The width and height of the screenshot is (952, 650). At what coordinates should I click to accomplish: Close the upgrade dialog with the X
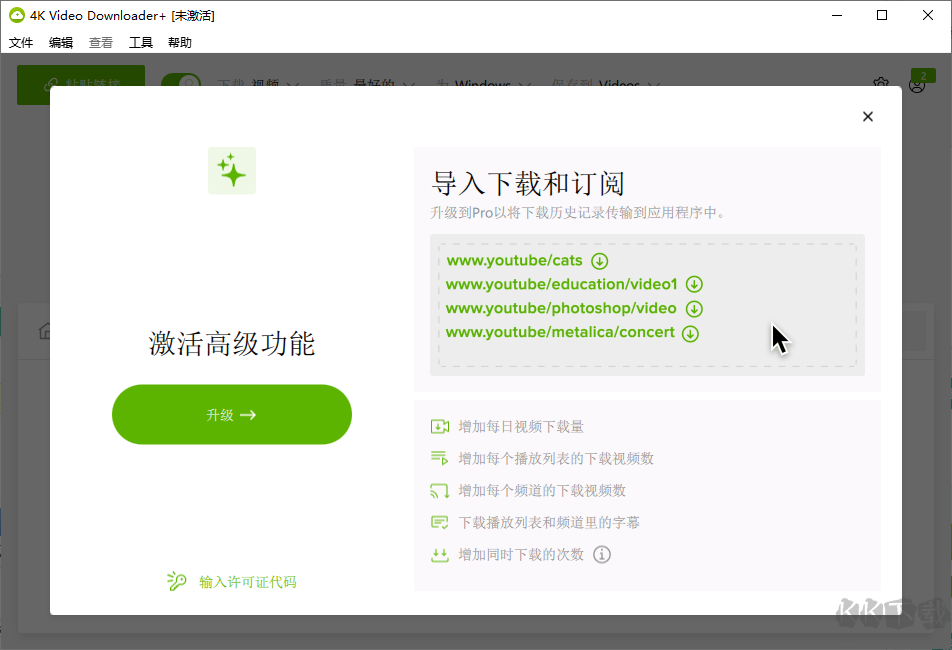(x=868, y=117)
